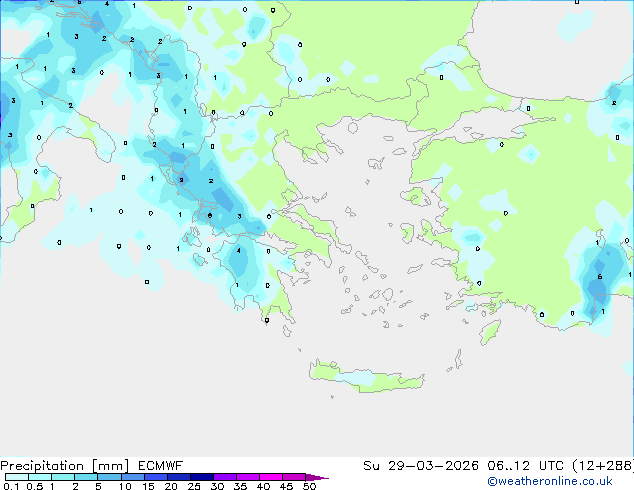This screenshot has width=634, height=490.
Task: Pick the 10–15 mm legend color box
Action: pos(132,477)
